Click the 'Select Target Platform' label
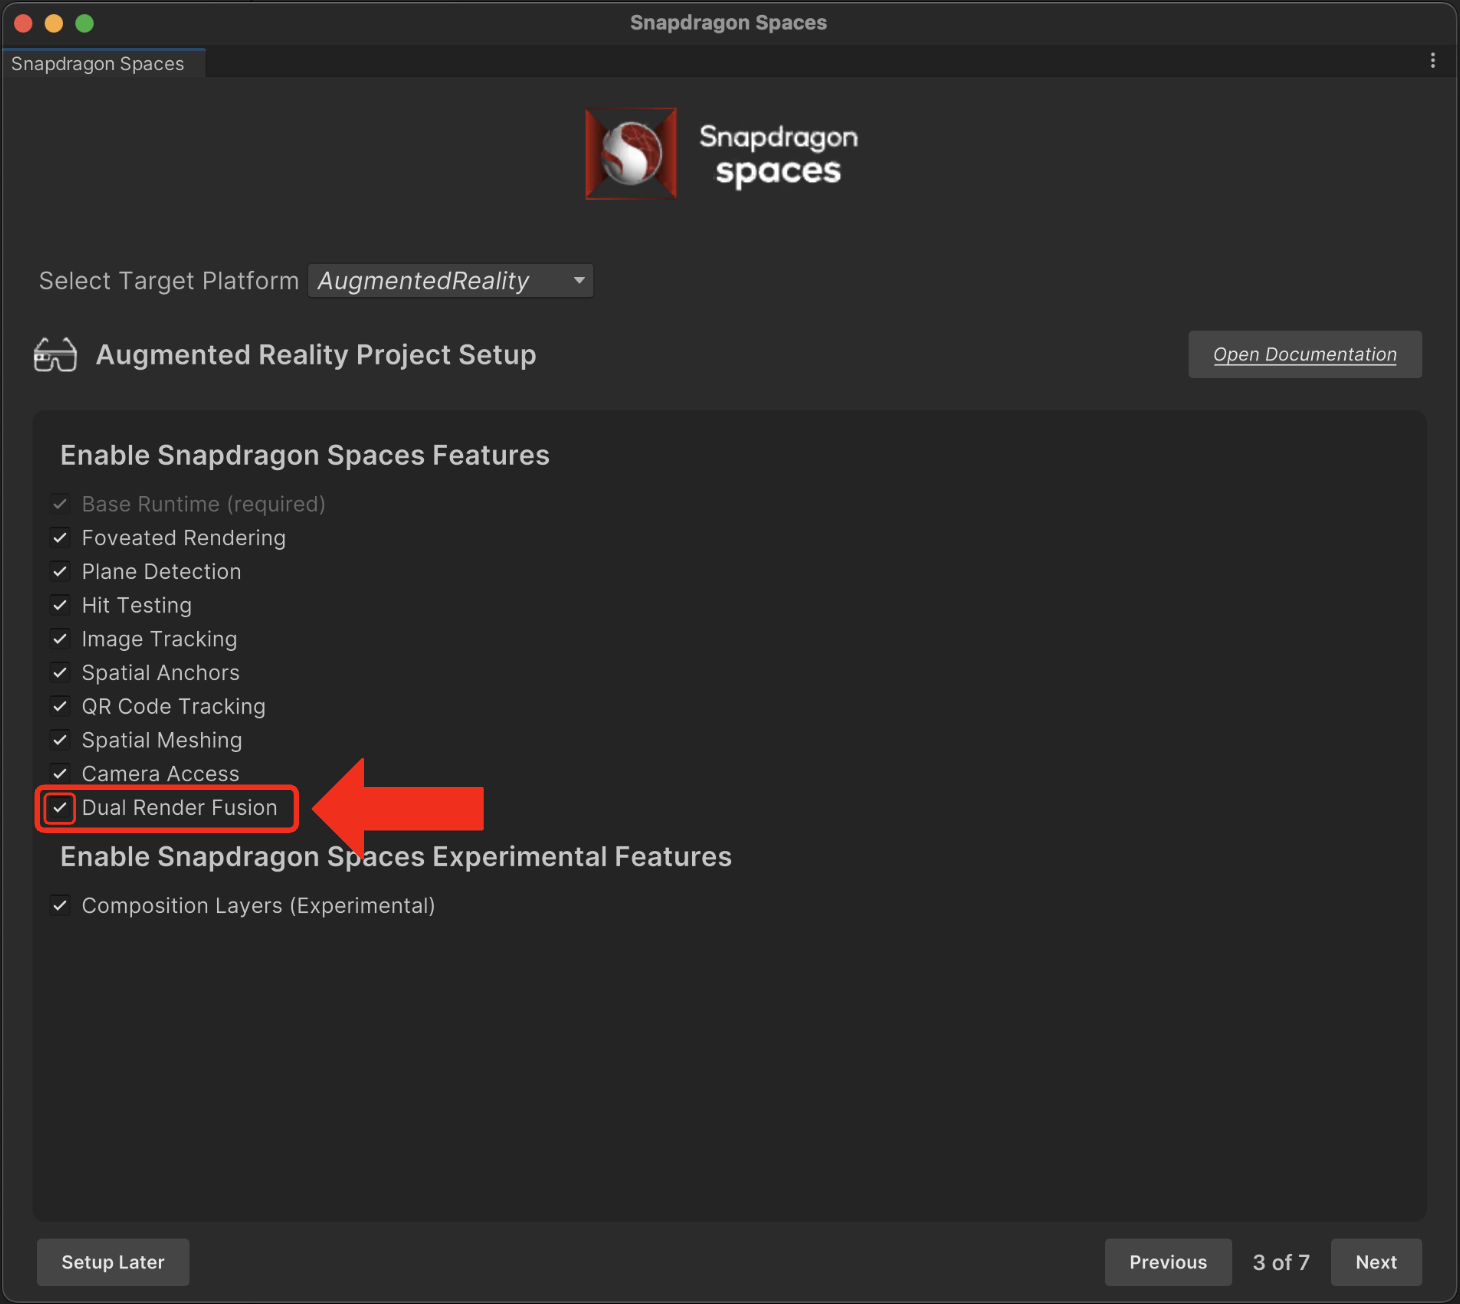 point(169,281)
